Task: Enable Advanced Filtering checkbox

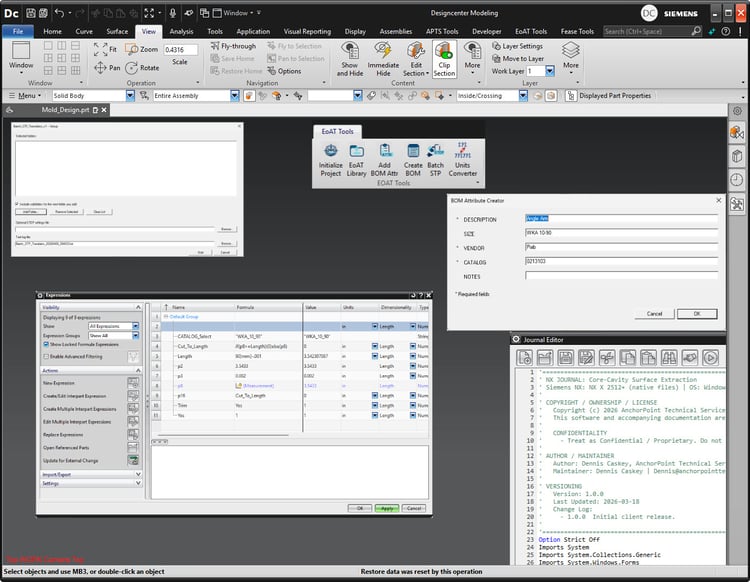Action: pos(46,356)
